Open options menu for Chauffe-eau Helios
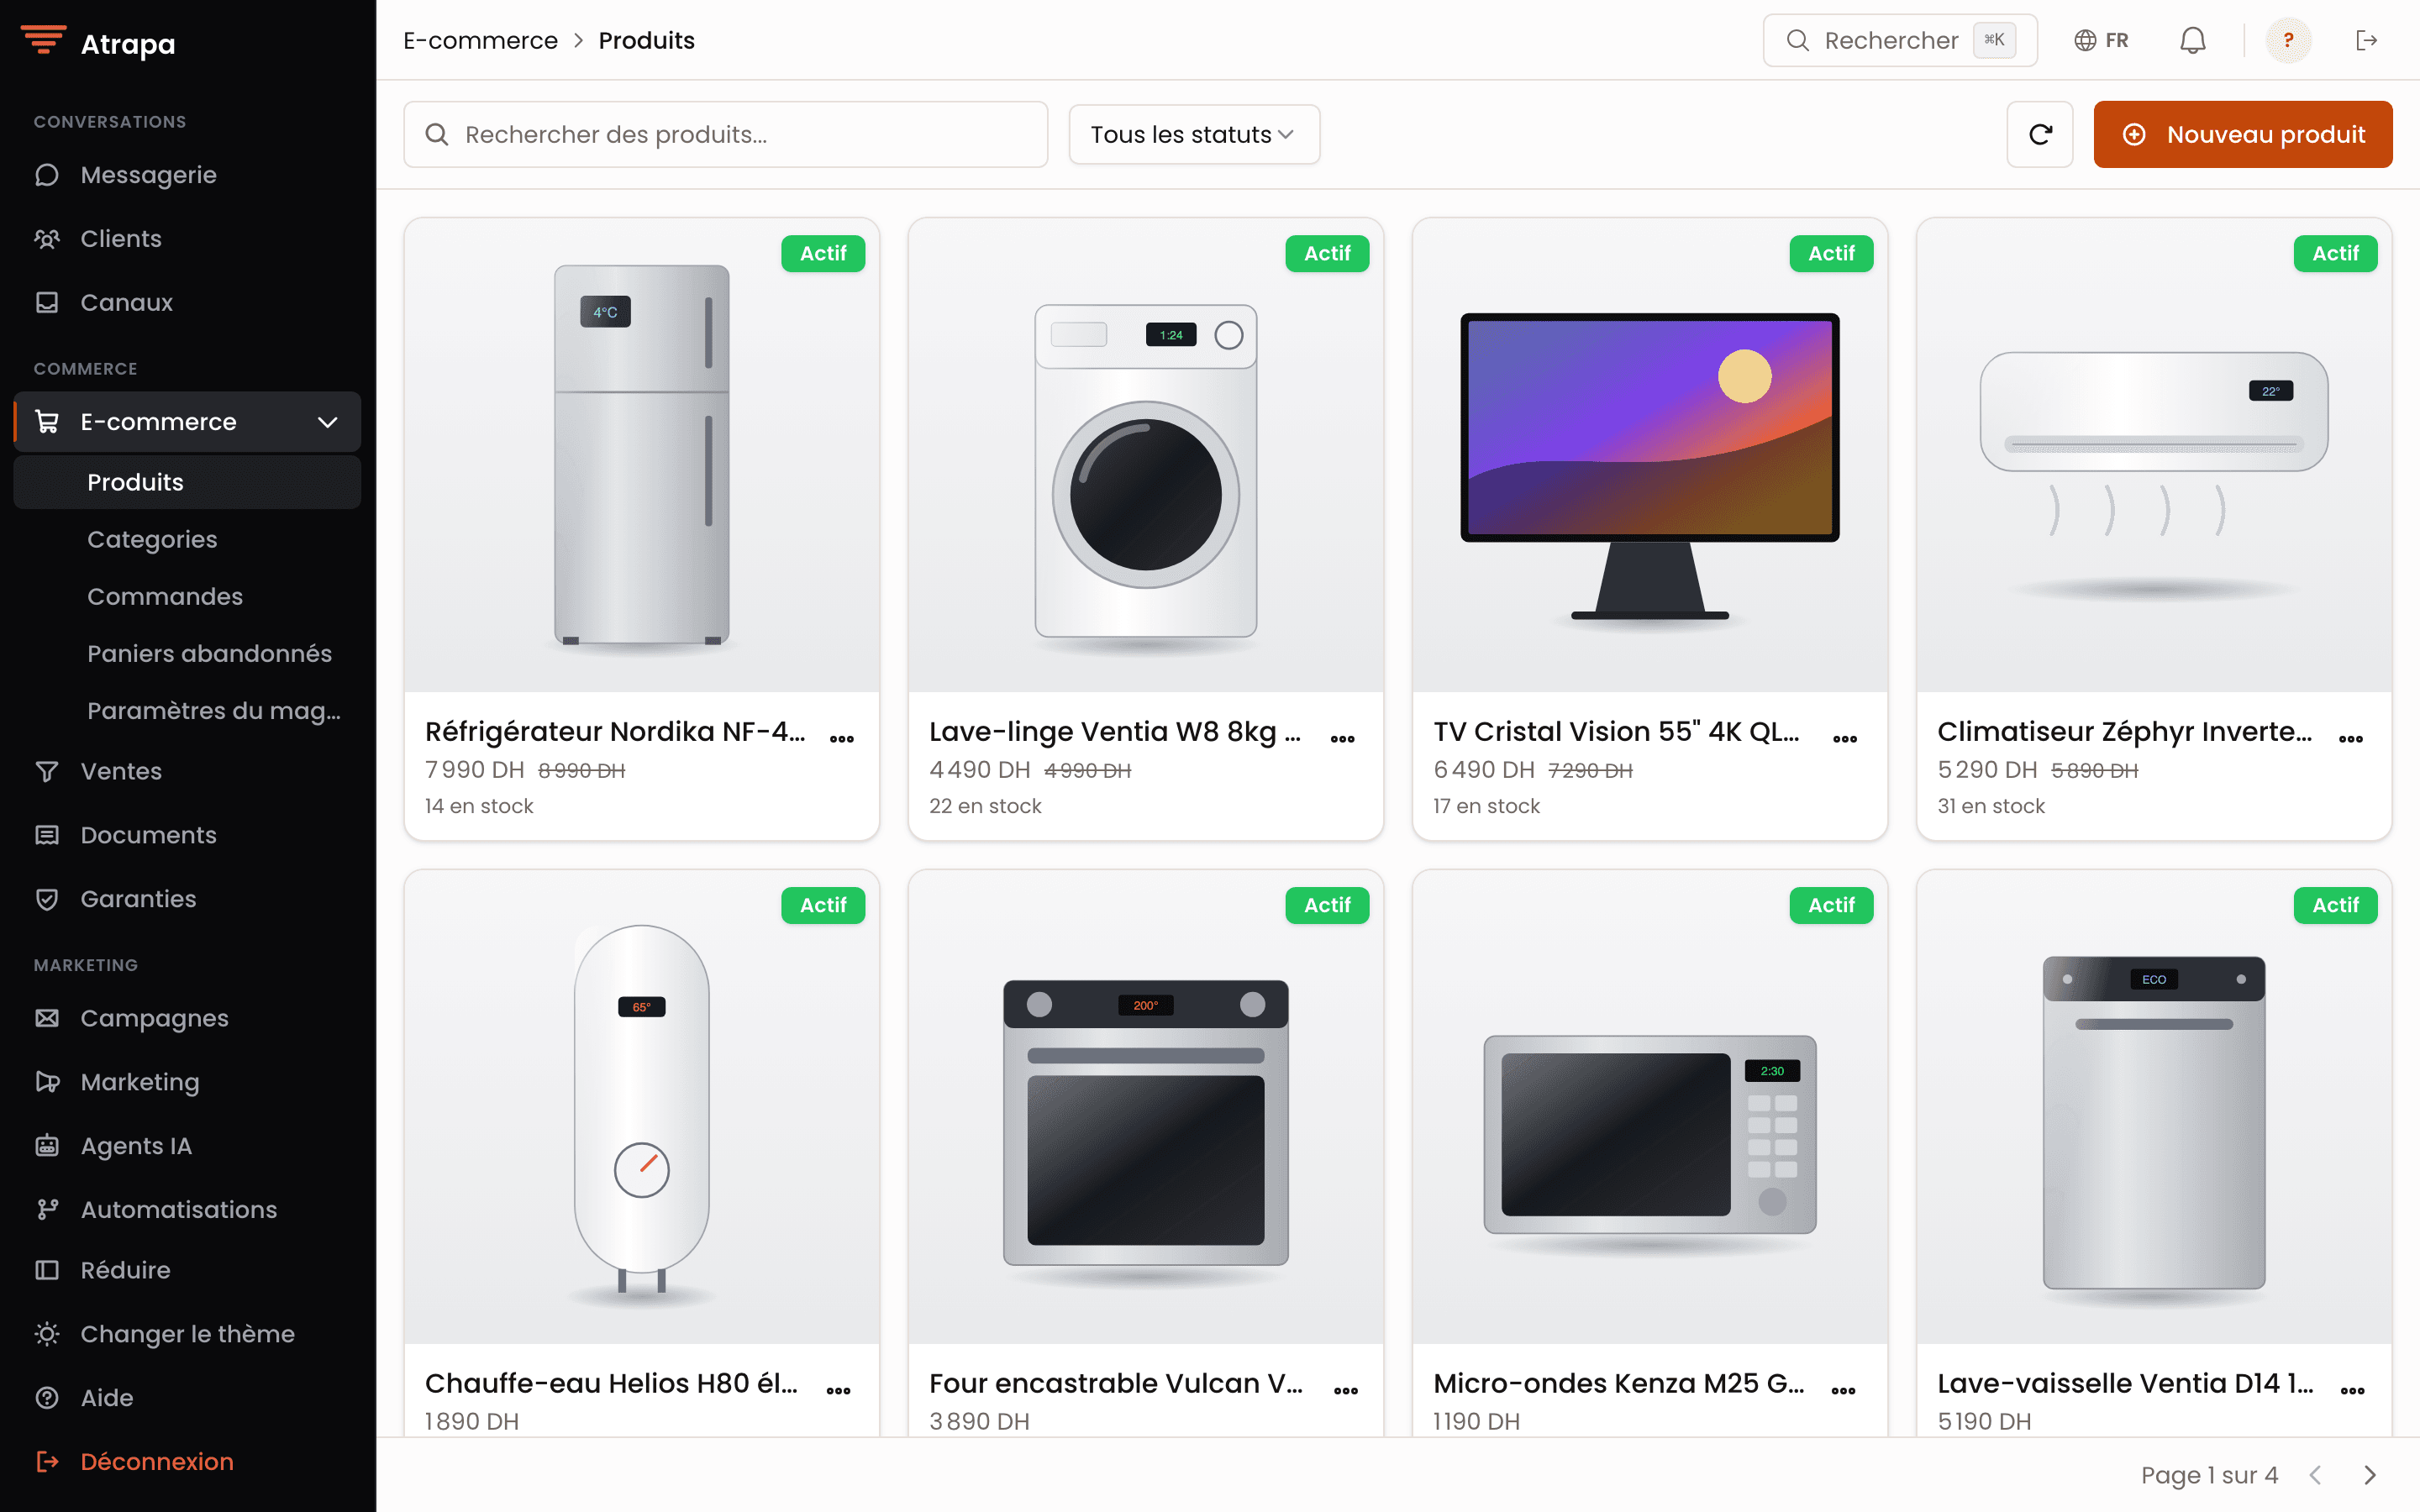The height and width of the screenshot is (1512, 2420). (838, 1391)
